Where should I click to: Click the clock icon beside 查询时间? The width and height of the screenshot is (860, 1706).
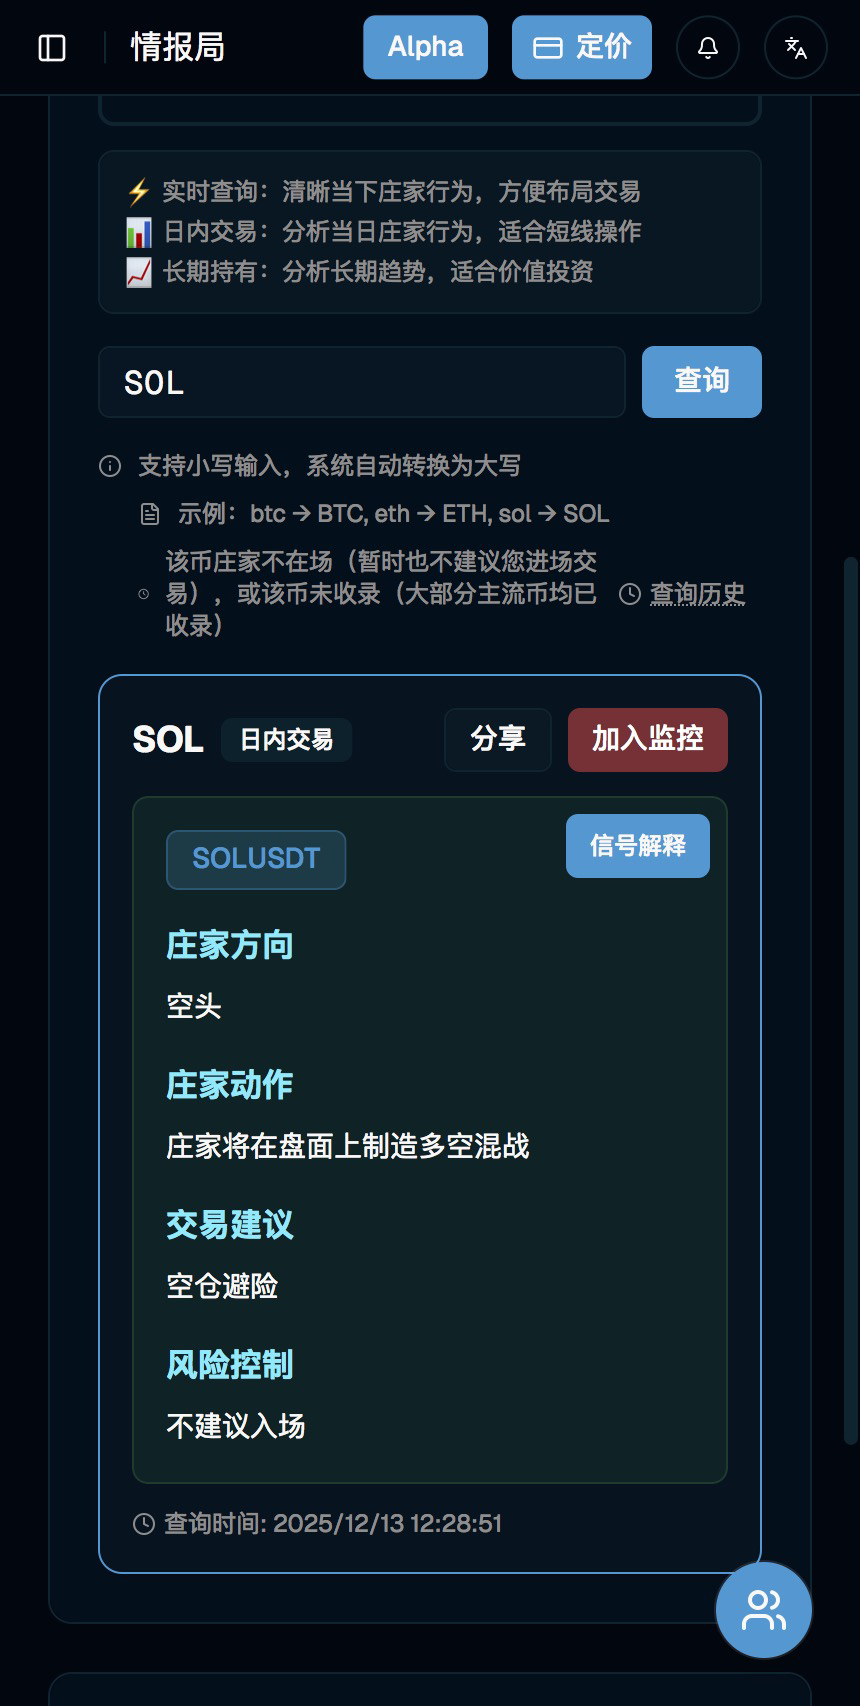144,1524
